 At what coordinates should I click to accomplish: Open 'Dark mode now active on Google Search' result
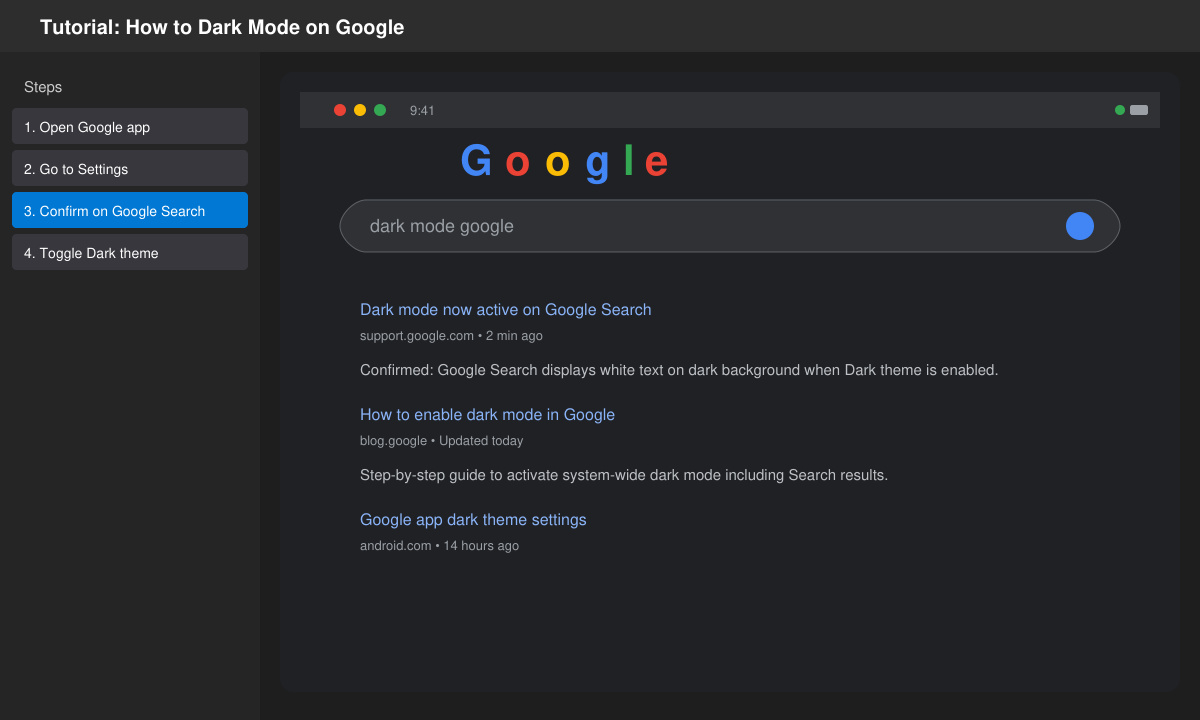[505, 310]
